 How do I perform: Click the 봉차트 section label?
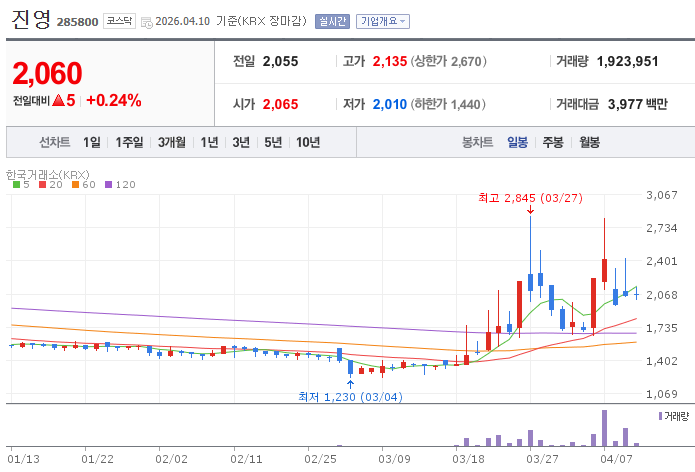pos(477,142)
